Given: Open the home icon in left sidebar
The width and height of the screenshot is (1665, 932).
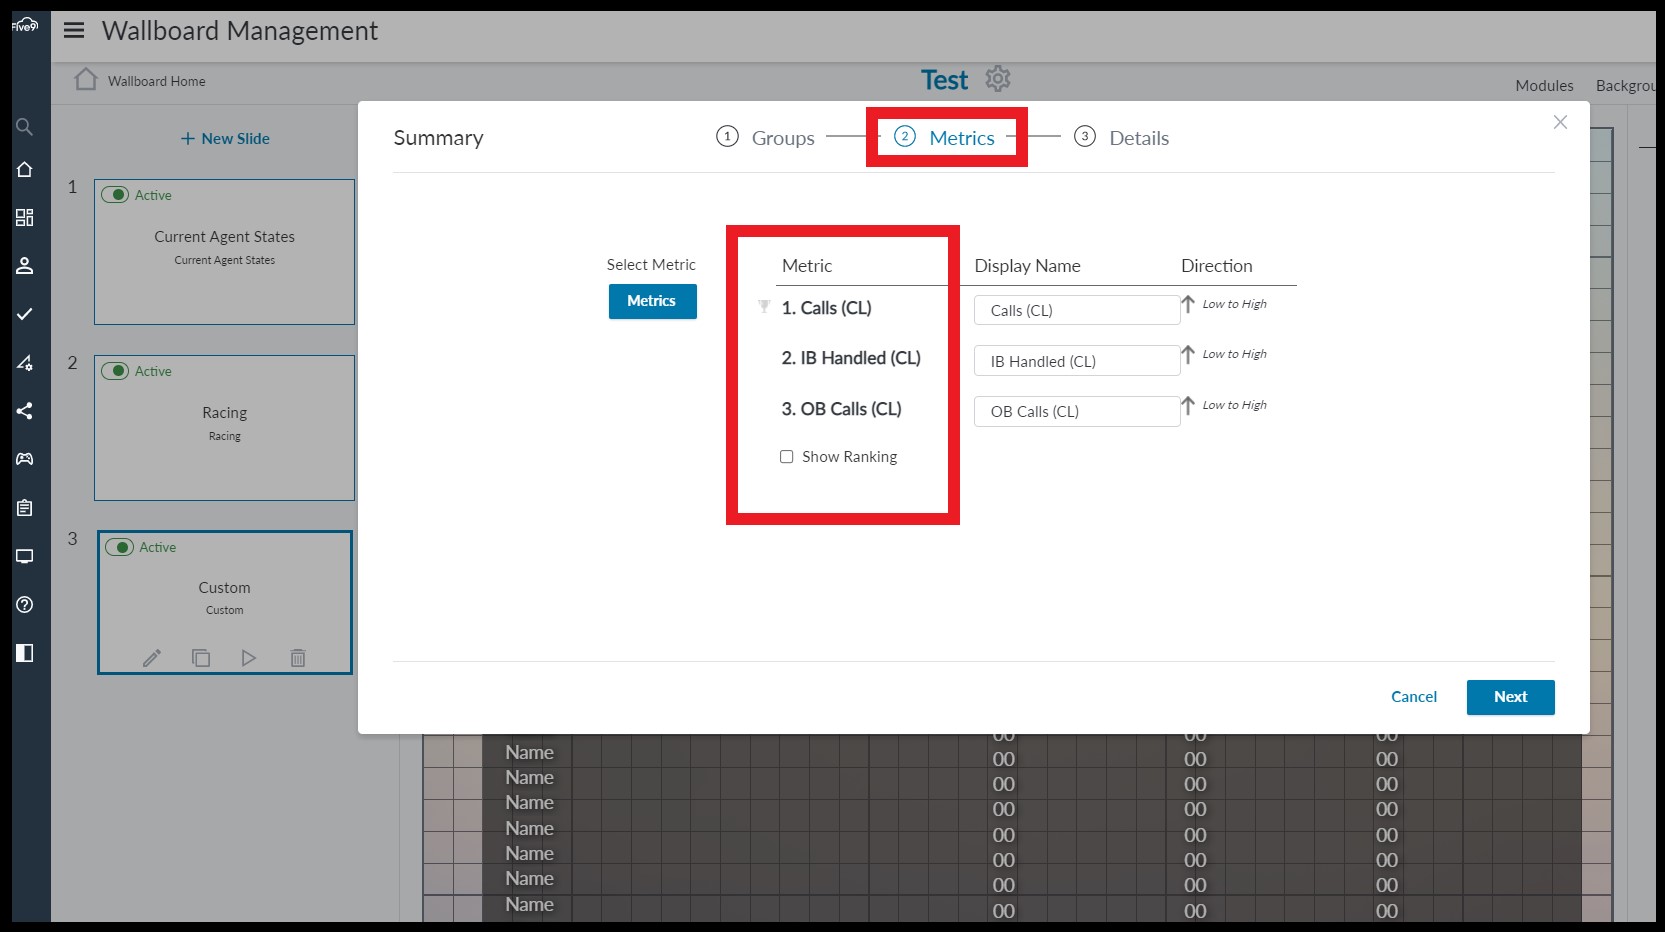Looking at the screenshot, I should (x=25, y=170).
